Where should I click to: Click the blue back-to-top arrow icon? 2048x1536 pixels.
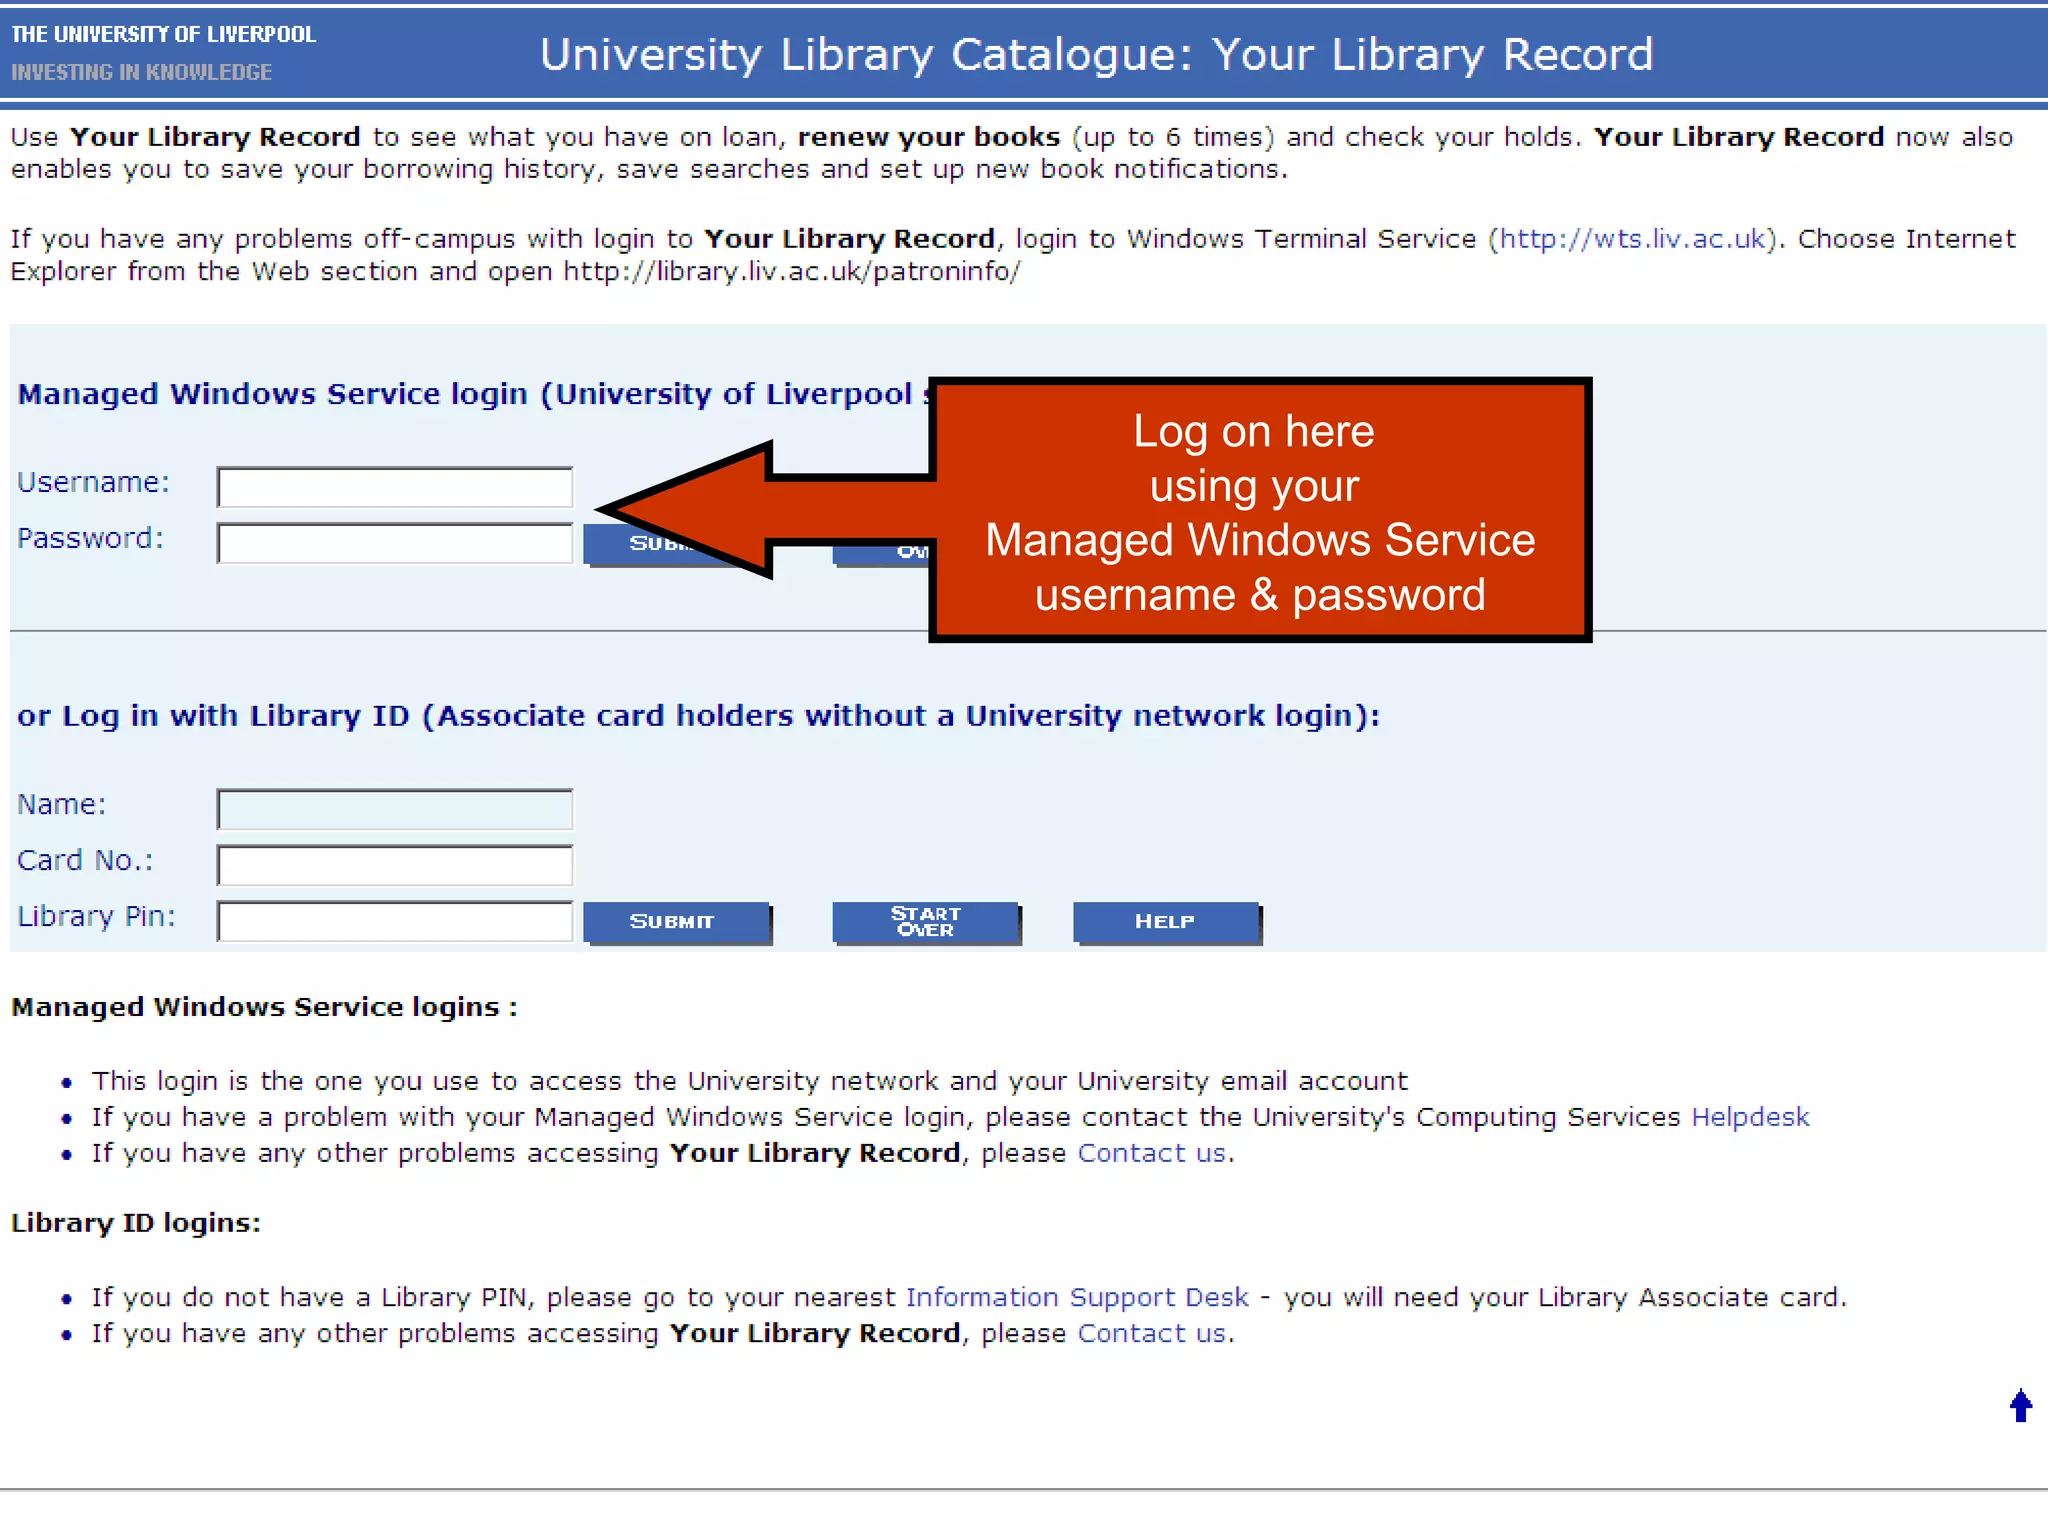coord(2020,1405)
